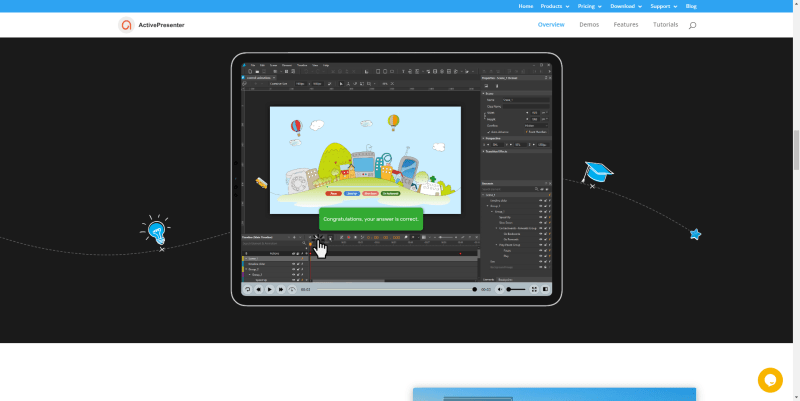This screenshot has height=401, width=800.
Task: Click the video player volume slider
Action: (x=516, y=289)
